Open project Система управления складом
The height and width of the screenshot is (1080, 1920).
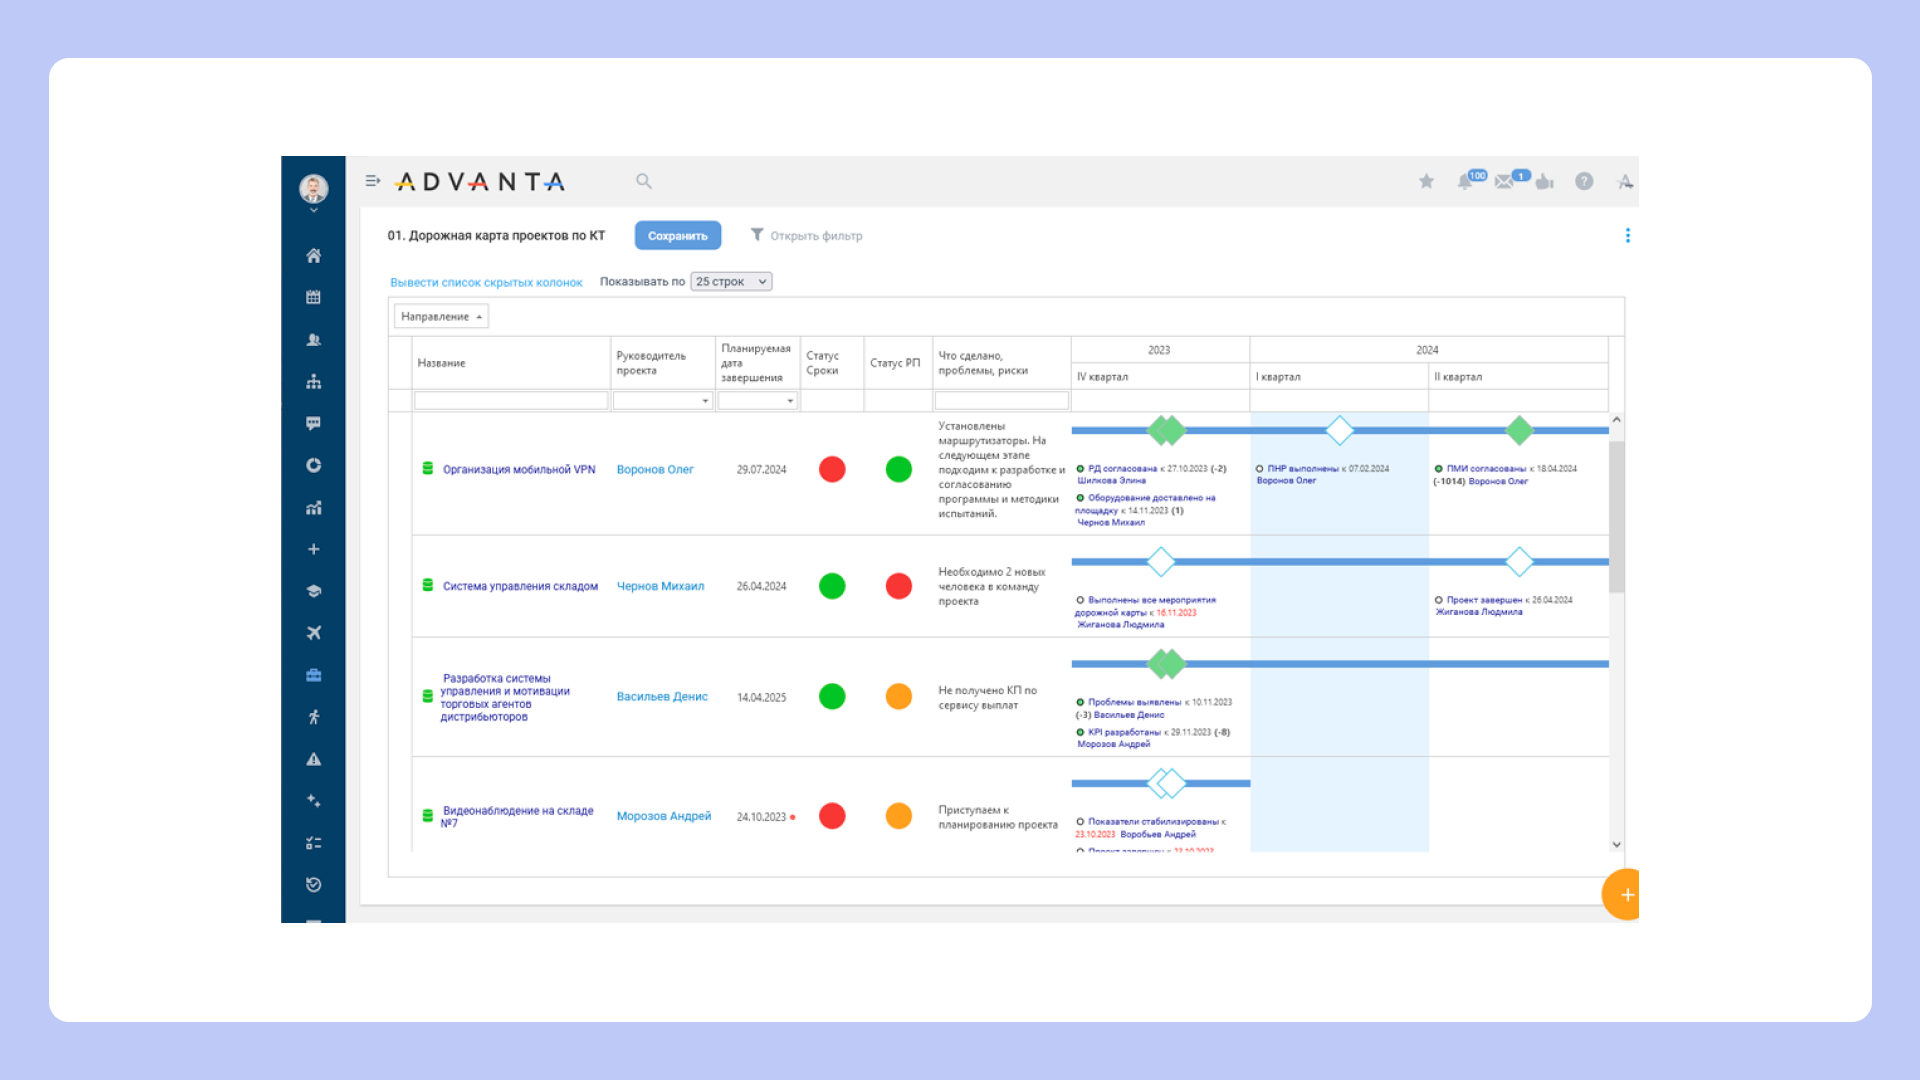click(520, 587)
